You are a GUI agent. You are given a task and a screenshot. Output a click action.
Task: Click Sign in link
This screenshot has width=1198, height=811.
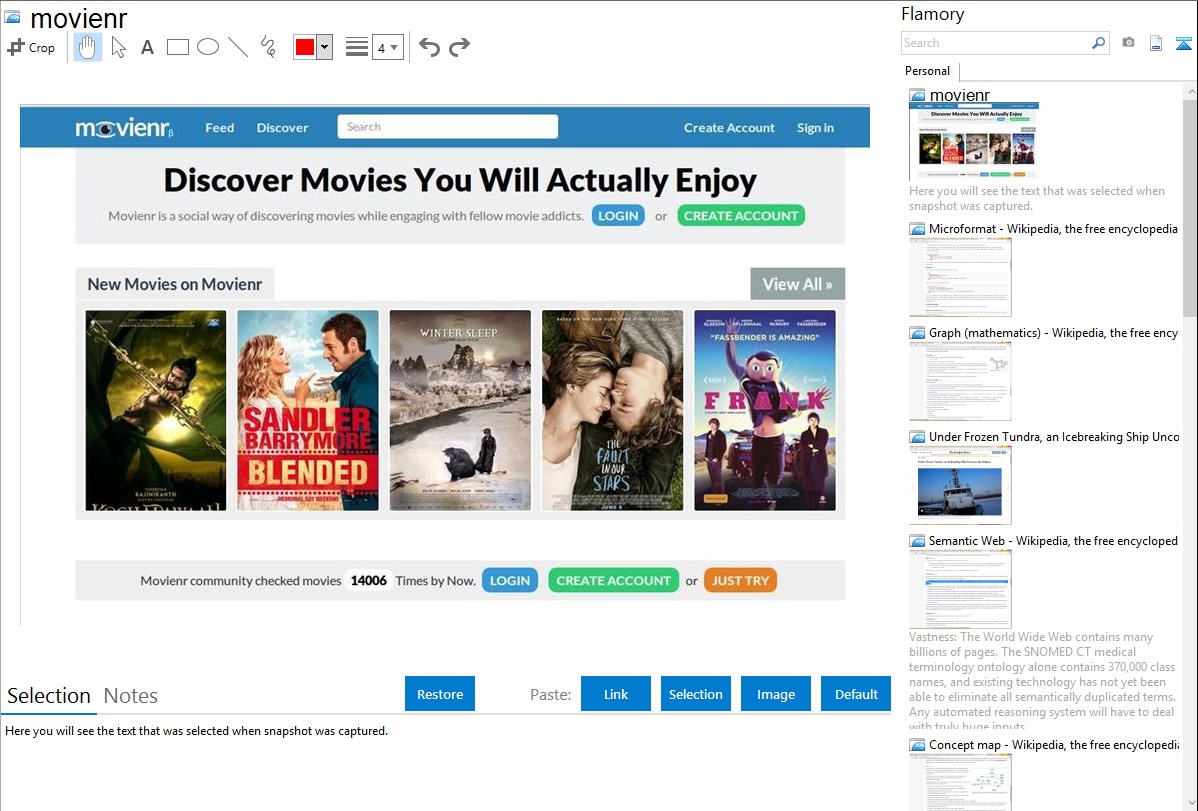tap(815, 128)
